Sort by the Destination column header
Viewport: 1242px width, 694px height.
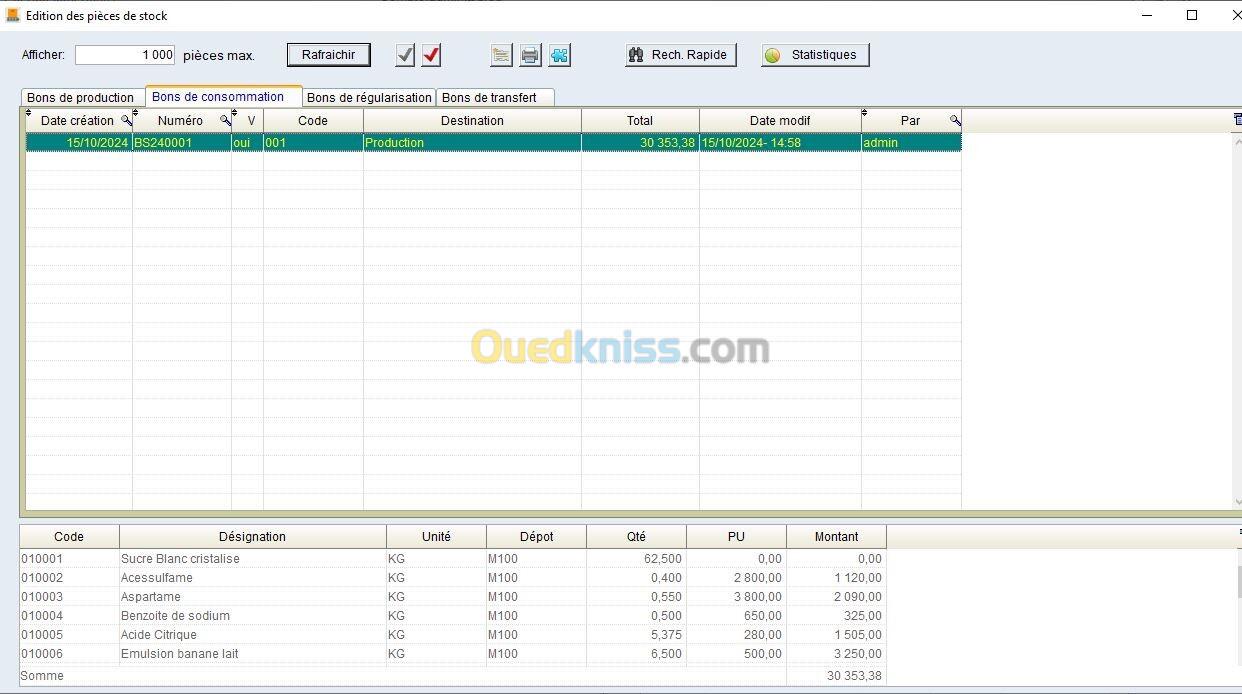click(x=472, y=121)
